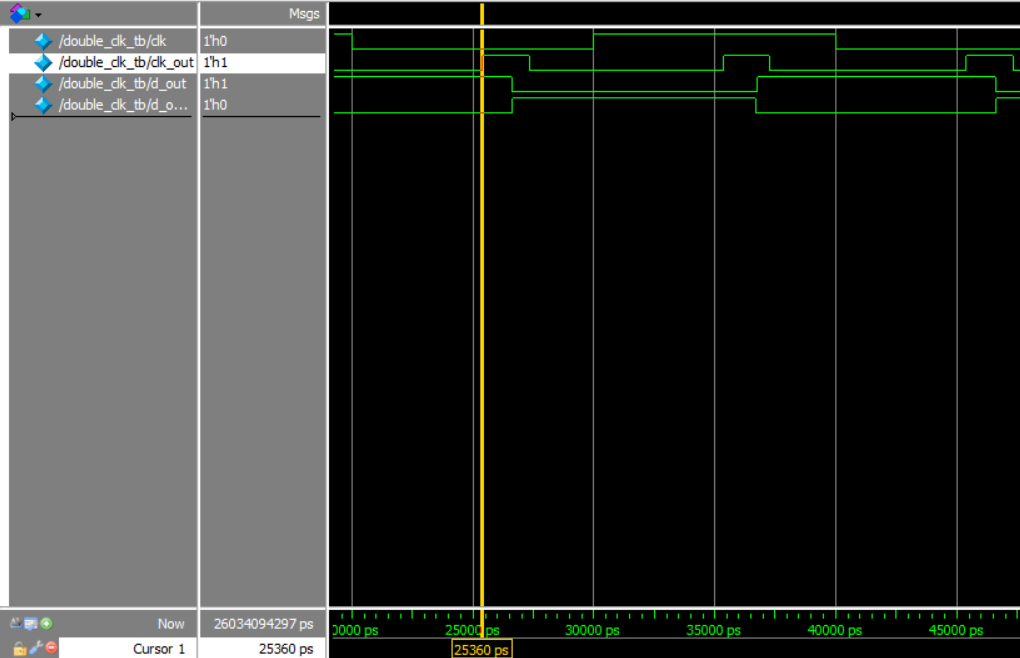Click the 1'h1 value of the clk_out signal
The height and width of the screenshot is (658, 1020).
[x=215, y=62]
